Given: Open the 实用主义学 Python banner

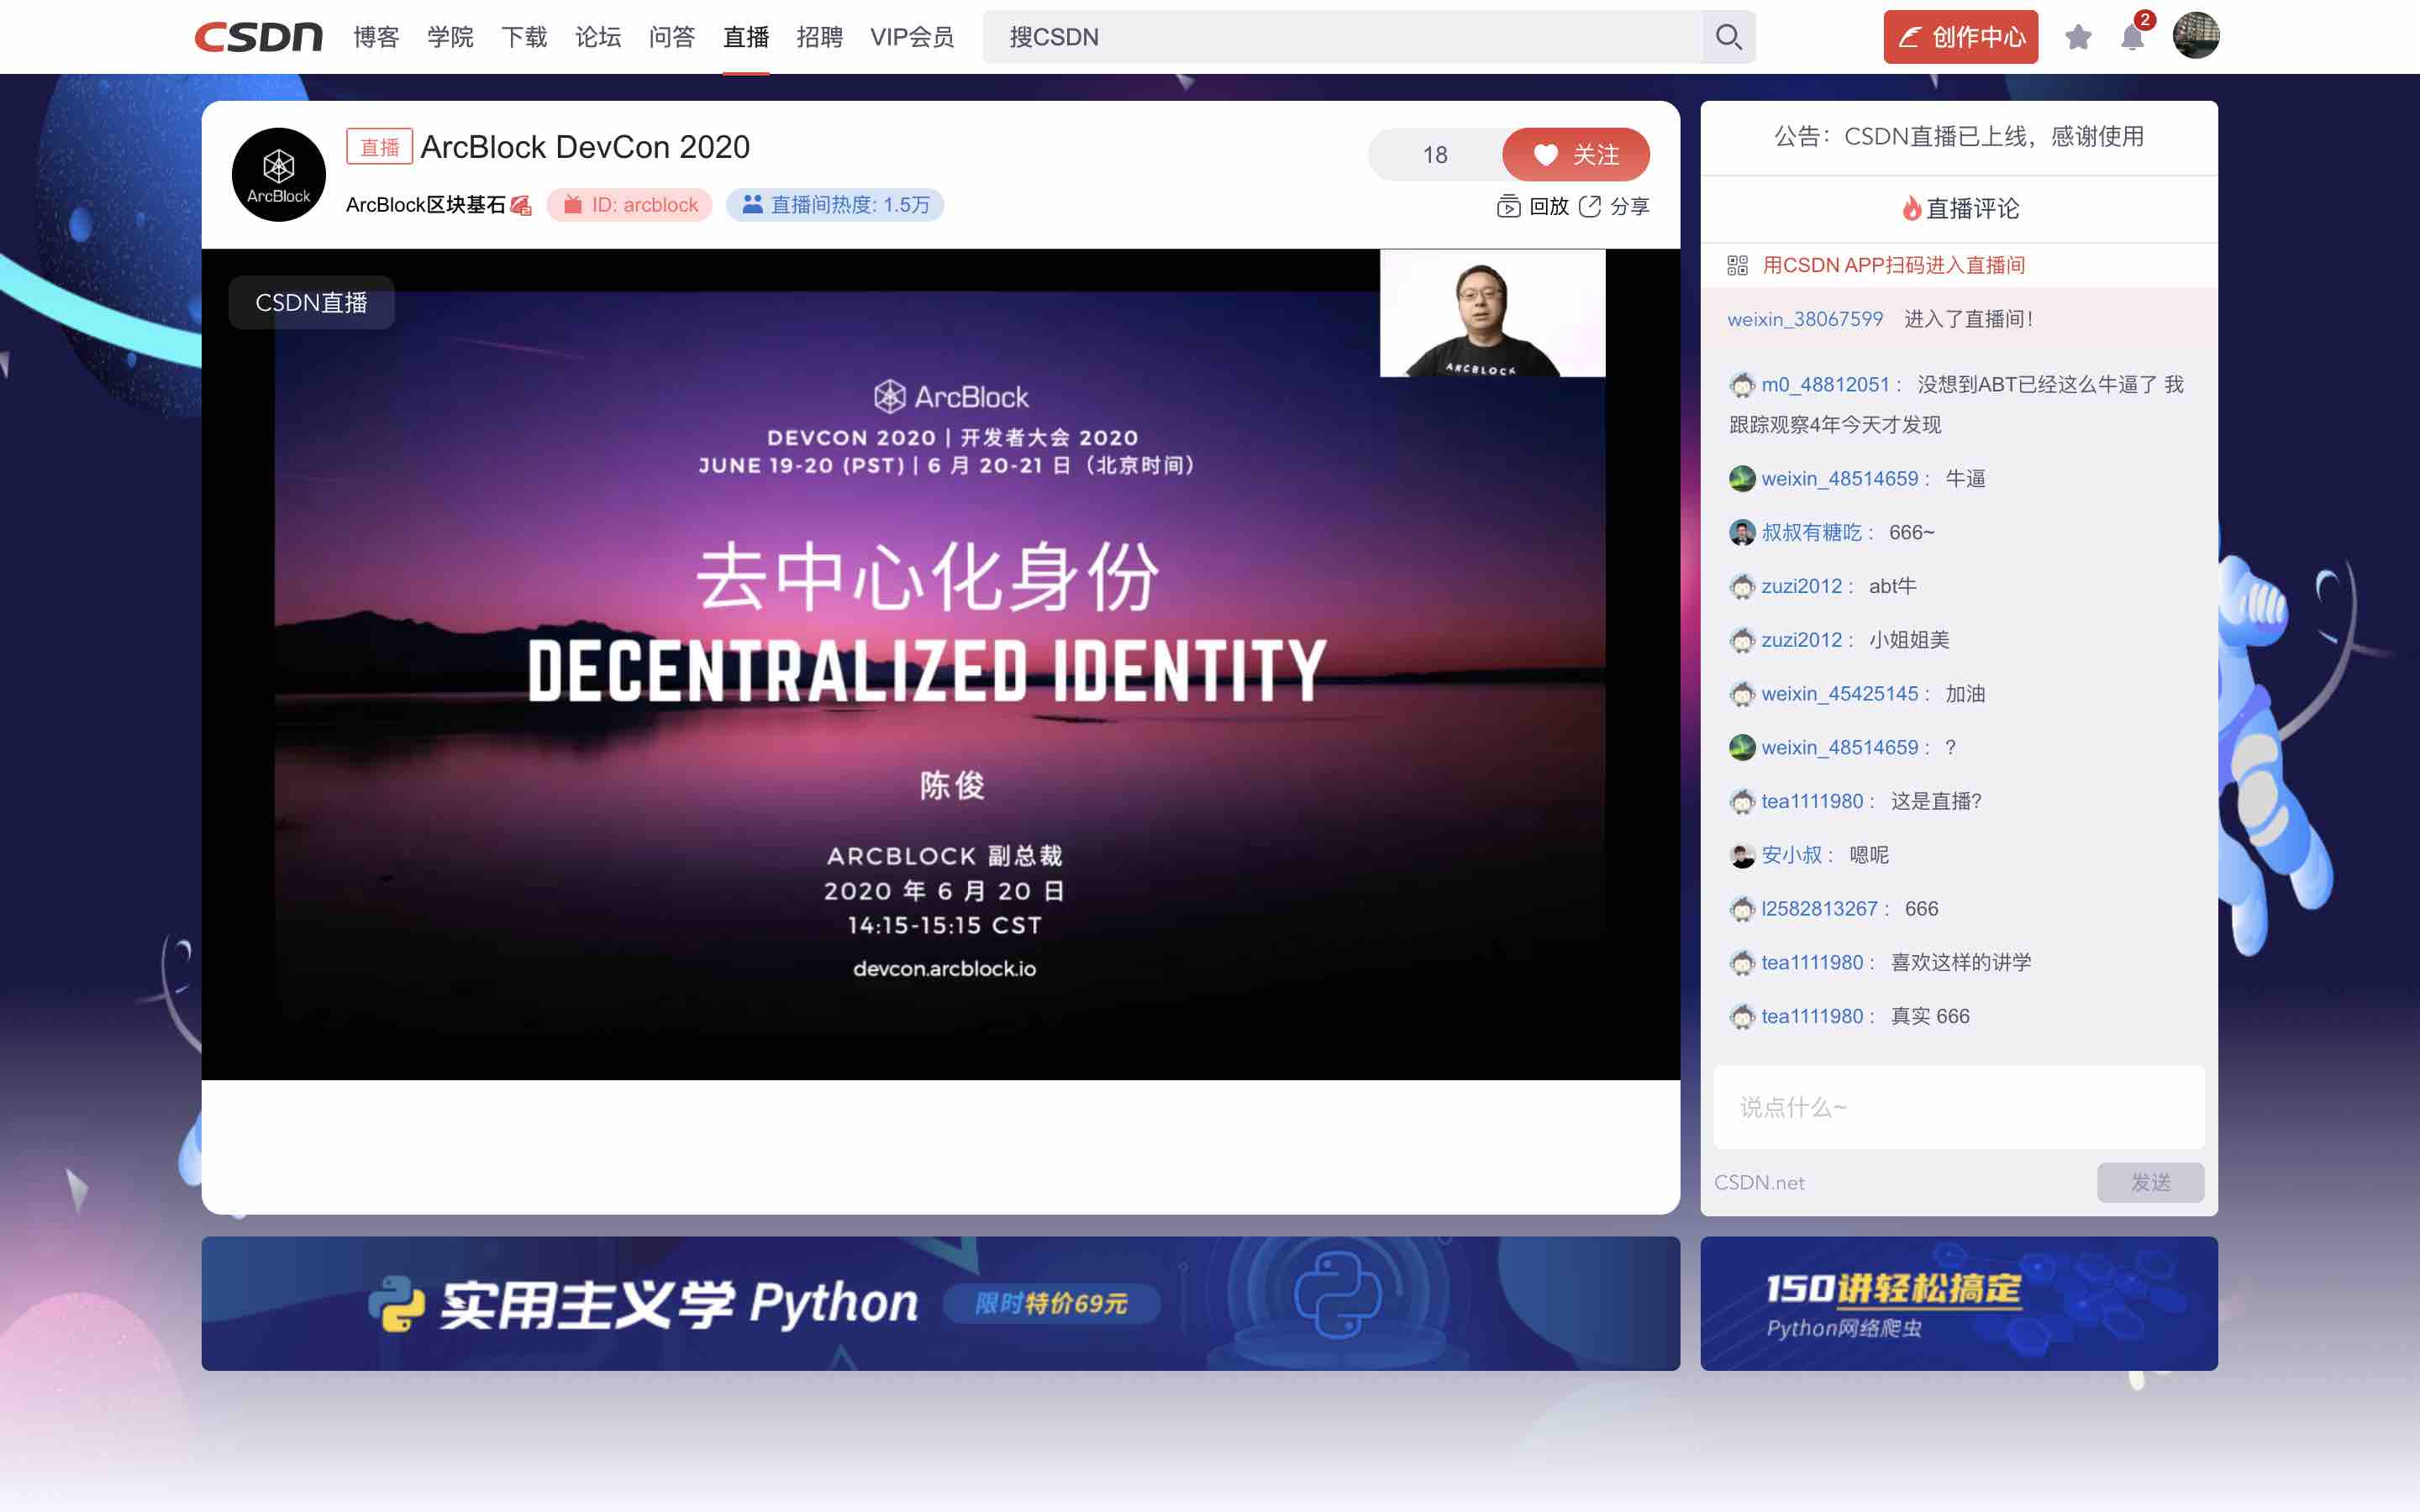Looking at the screenshot, I should tap(940, 1303).
